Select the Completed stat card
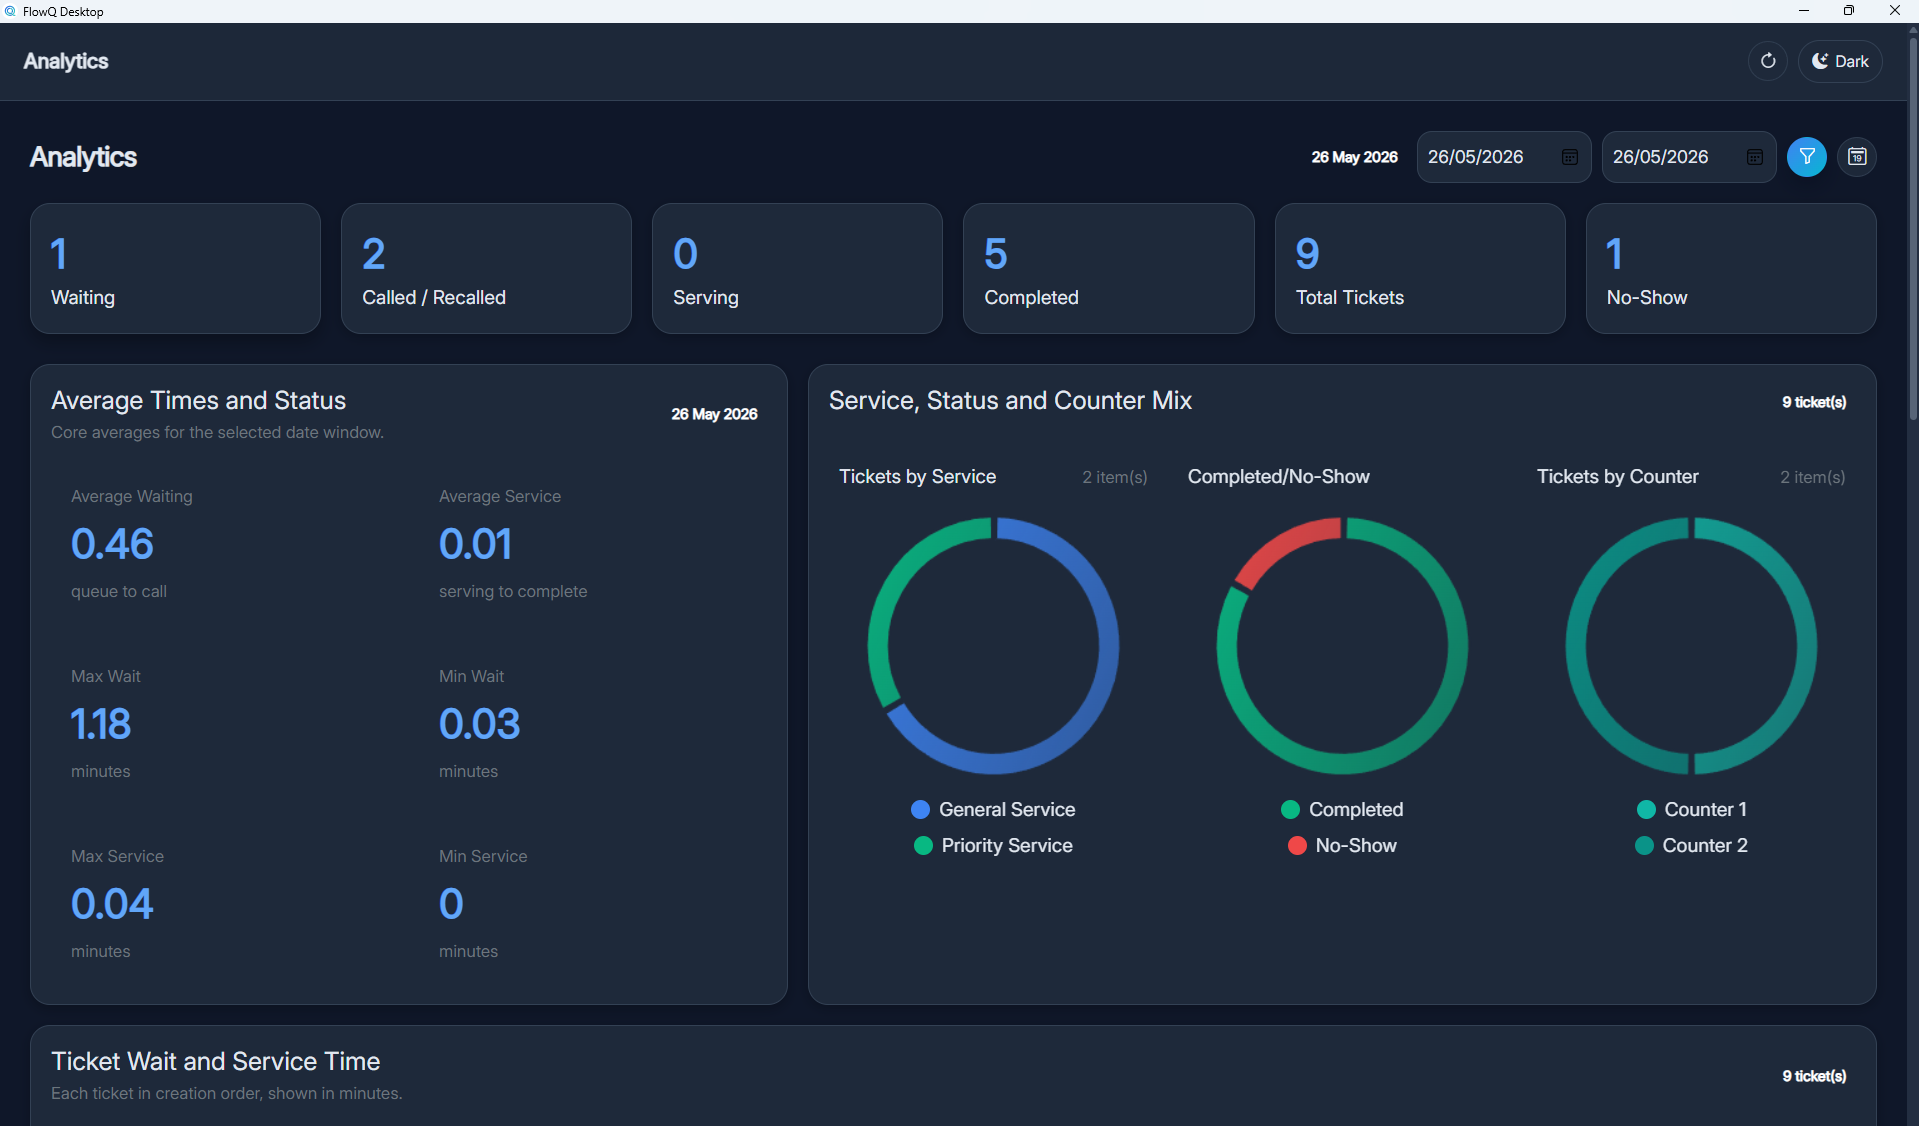This screenshot has width=1919, height=1126. pos(1108,269)
